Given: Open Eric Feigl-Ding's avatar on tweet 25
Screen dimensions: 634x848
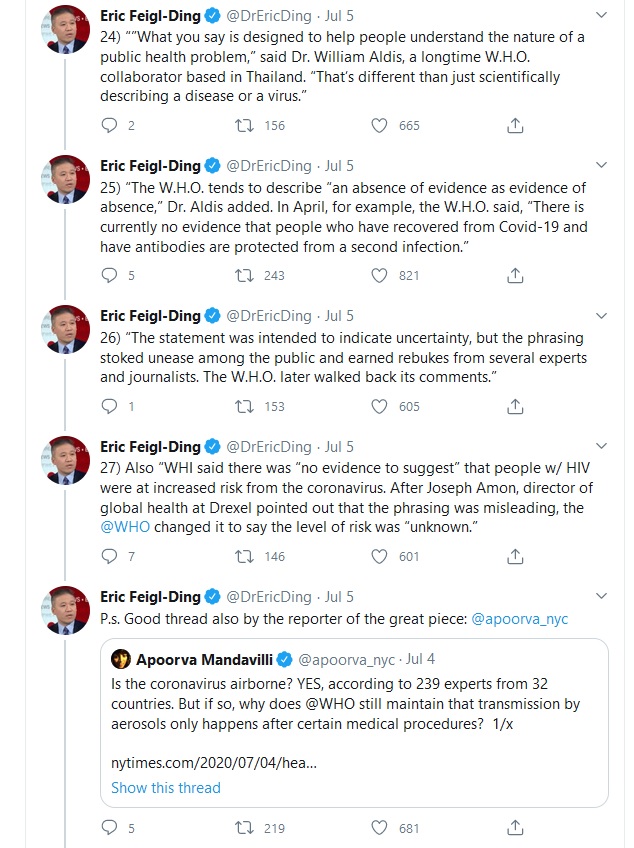Looking at the screenshot, I should tap(70, 178).
